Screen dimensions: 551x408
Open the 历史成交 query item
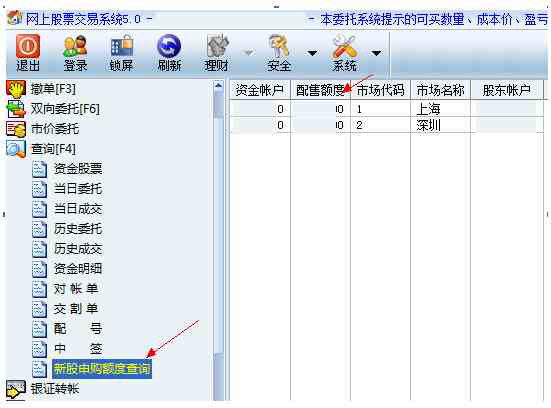[78, 249]
